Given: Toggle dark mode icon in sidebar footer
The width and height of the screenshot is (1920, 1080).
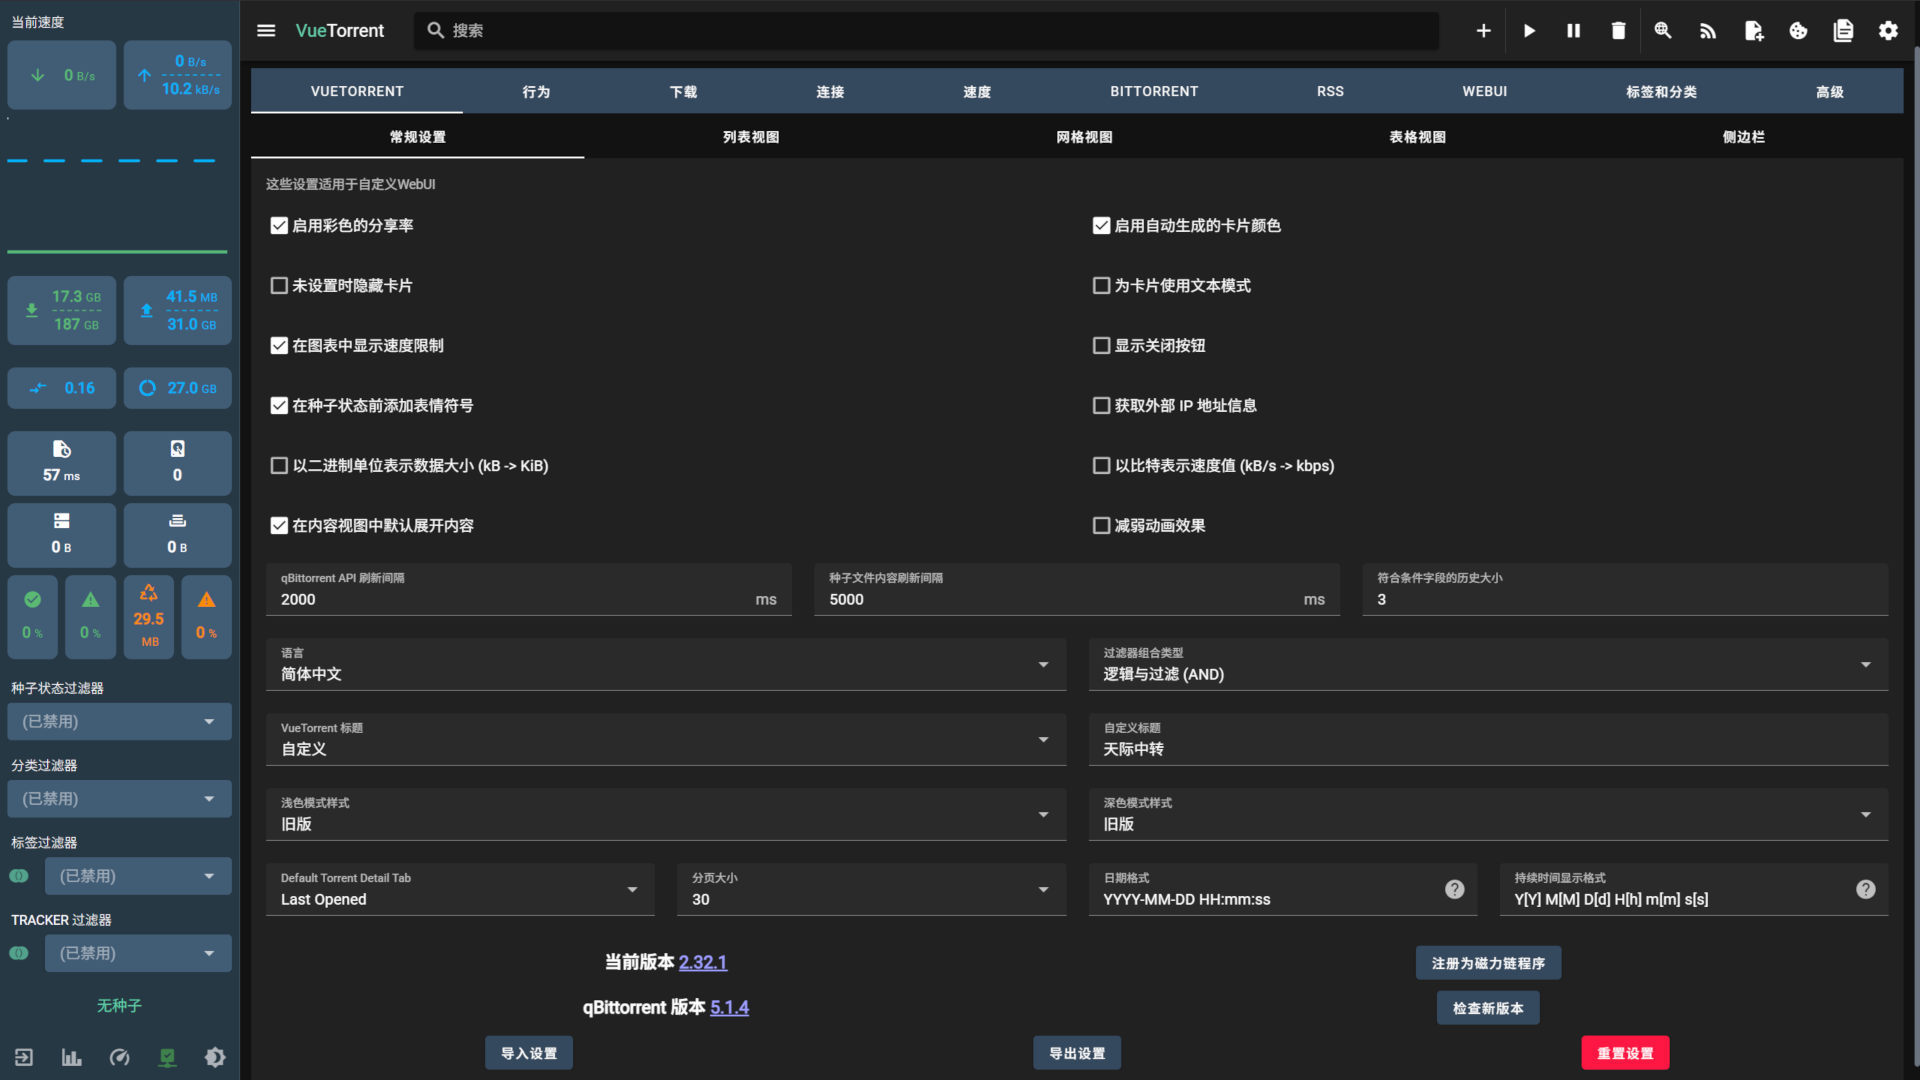Looking at the screenshot, I should [x=215, y=1057].
